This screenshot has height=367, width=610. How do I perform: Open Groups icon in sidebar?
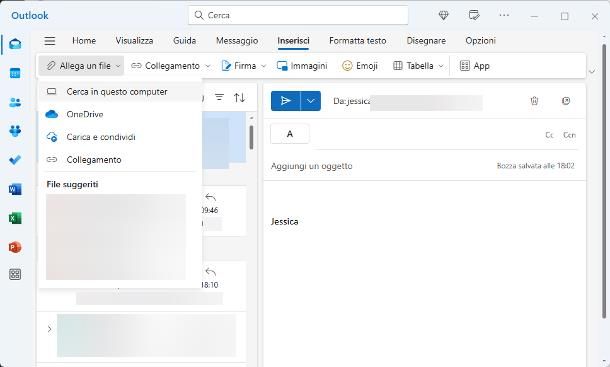click(15, 131)
